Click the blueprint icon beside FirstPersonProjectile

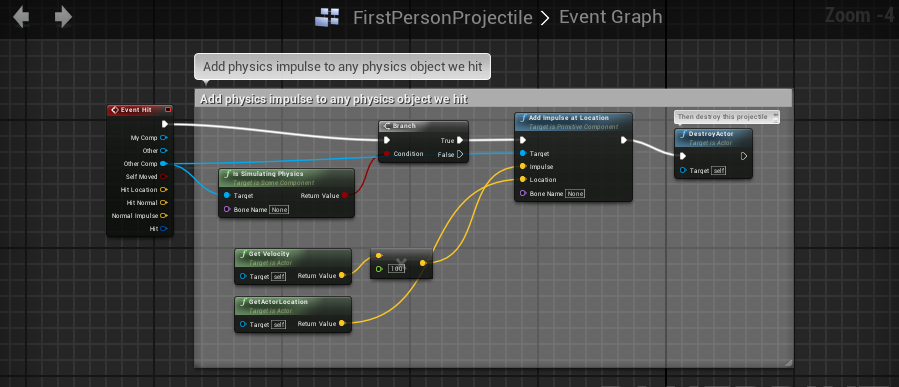(x=327, y=18)
